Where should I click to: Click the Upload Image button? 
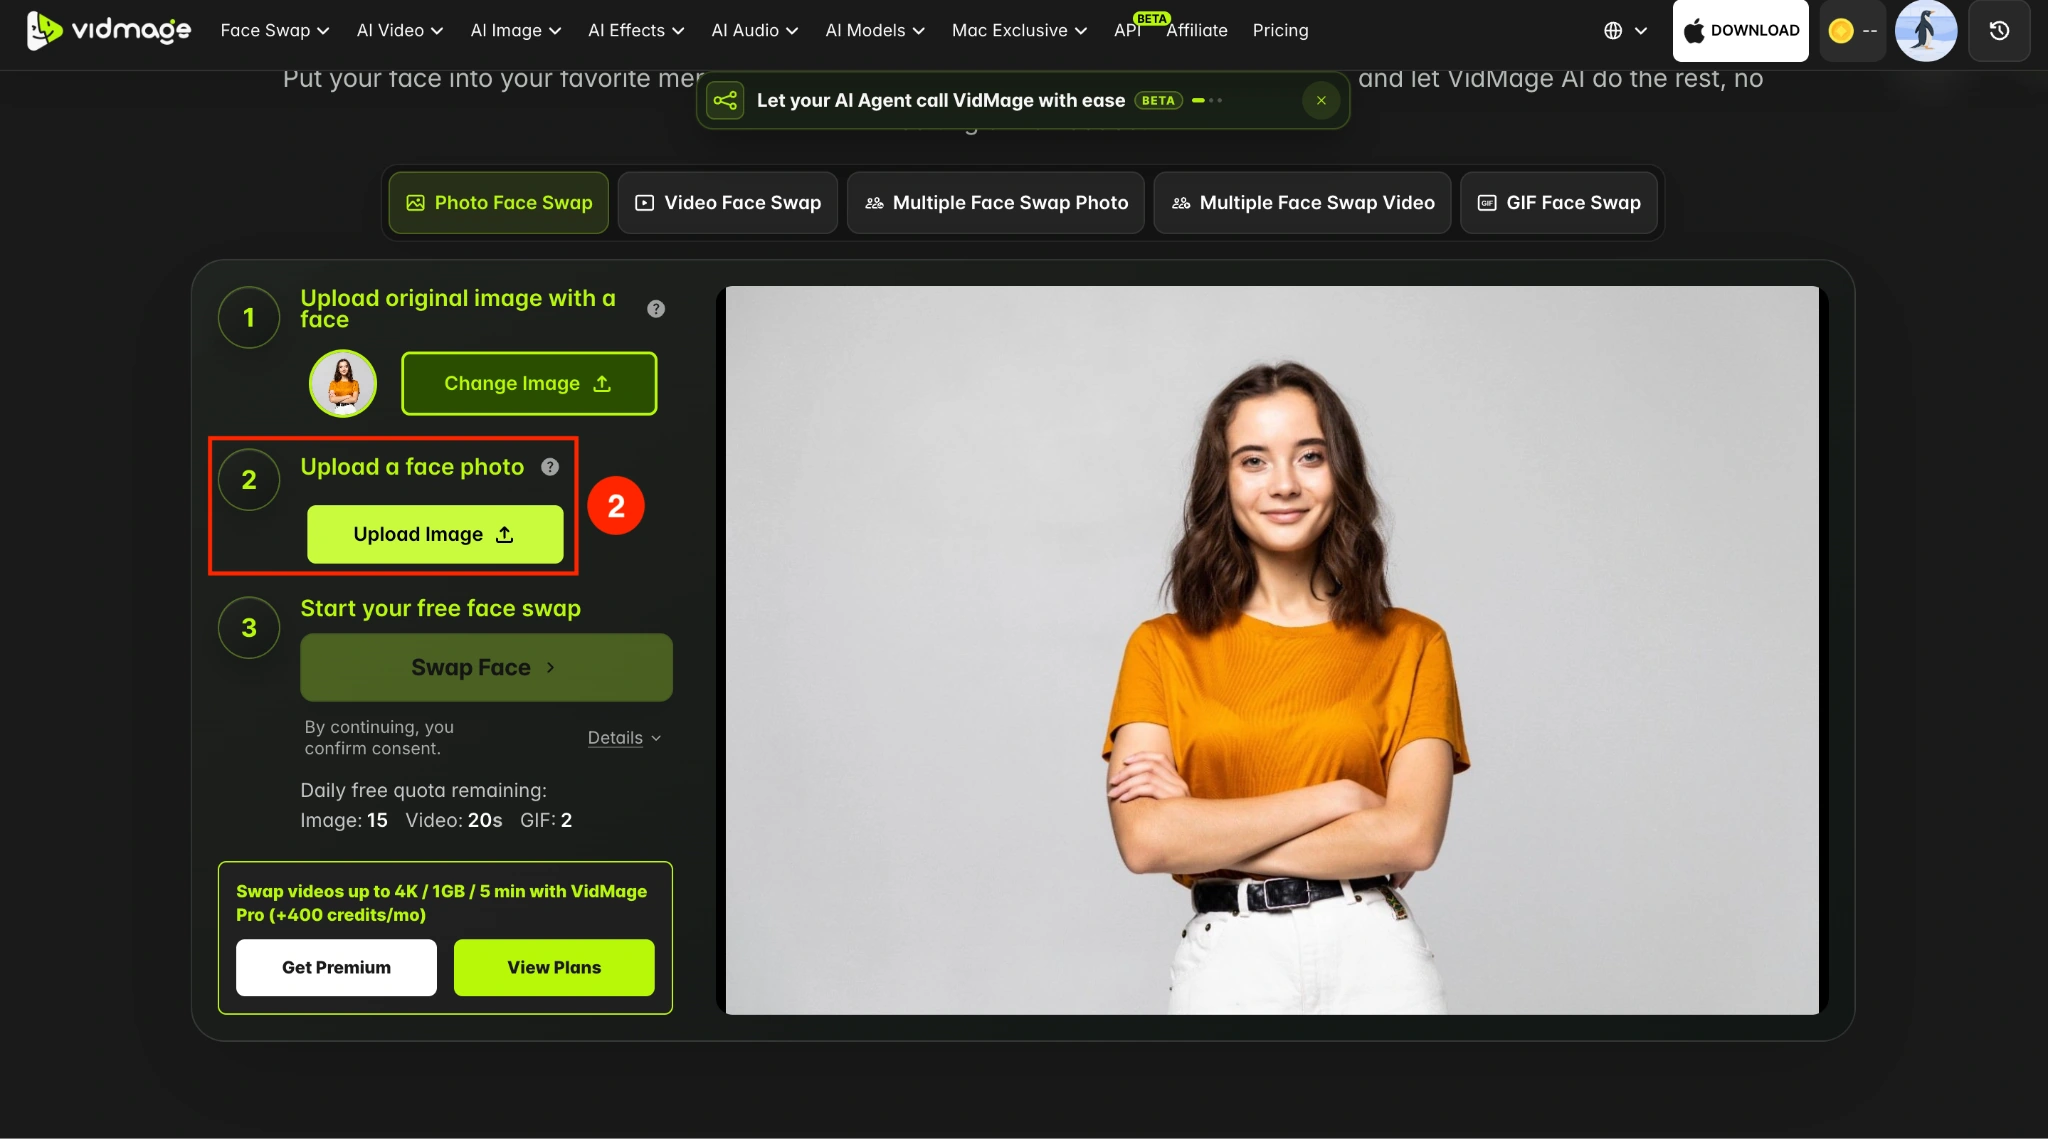435,534
